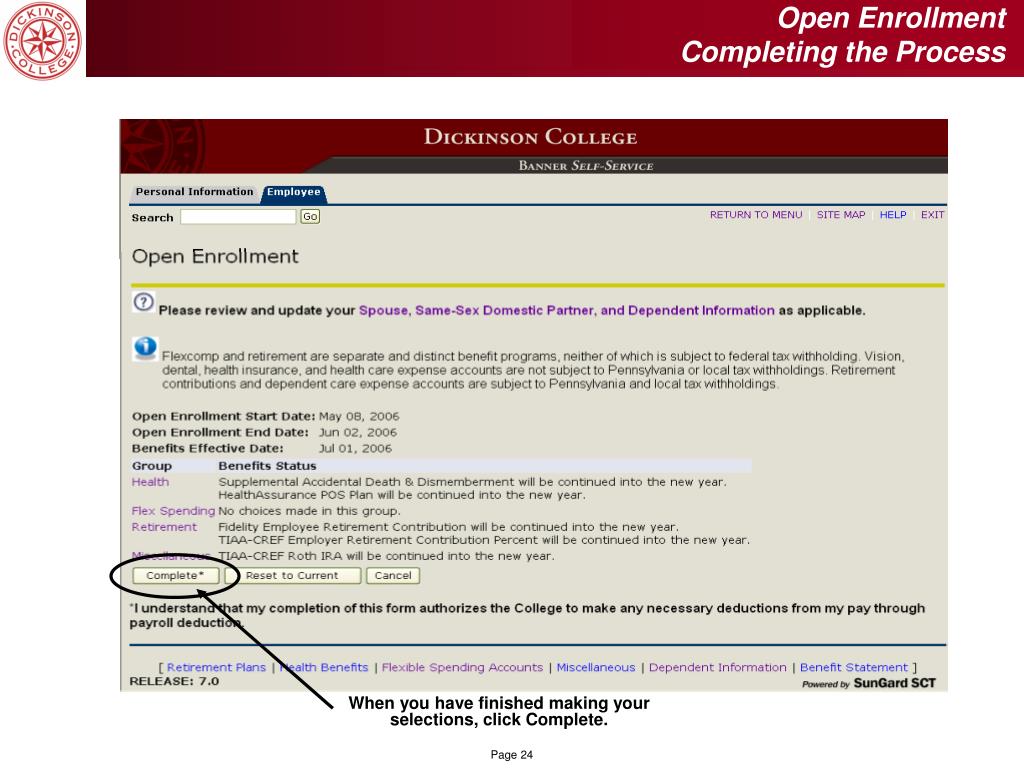The width and height of the screenshot is (1024, 768).
Task: Click the question mark help icon
Action: pos(144,302)
